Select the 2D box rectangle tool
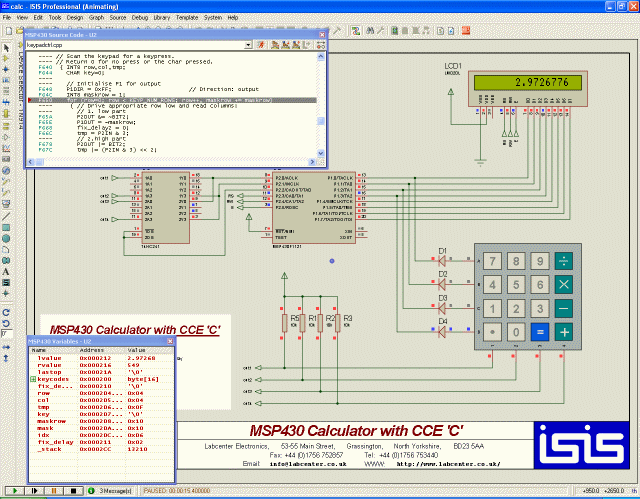This screenshot has width=640, height=499. point(7,227)
